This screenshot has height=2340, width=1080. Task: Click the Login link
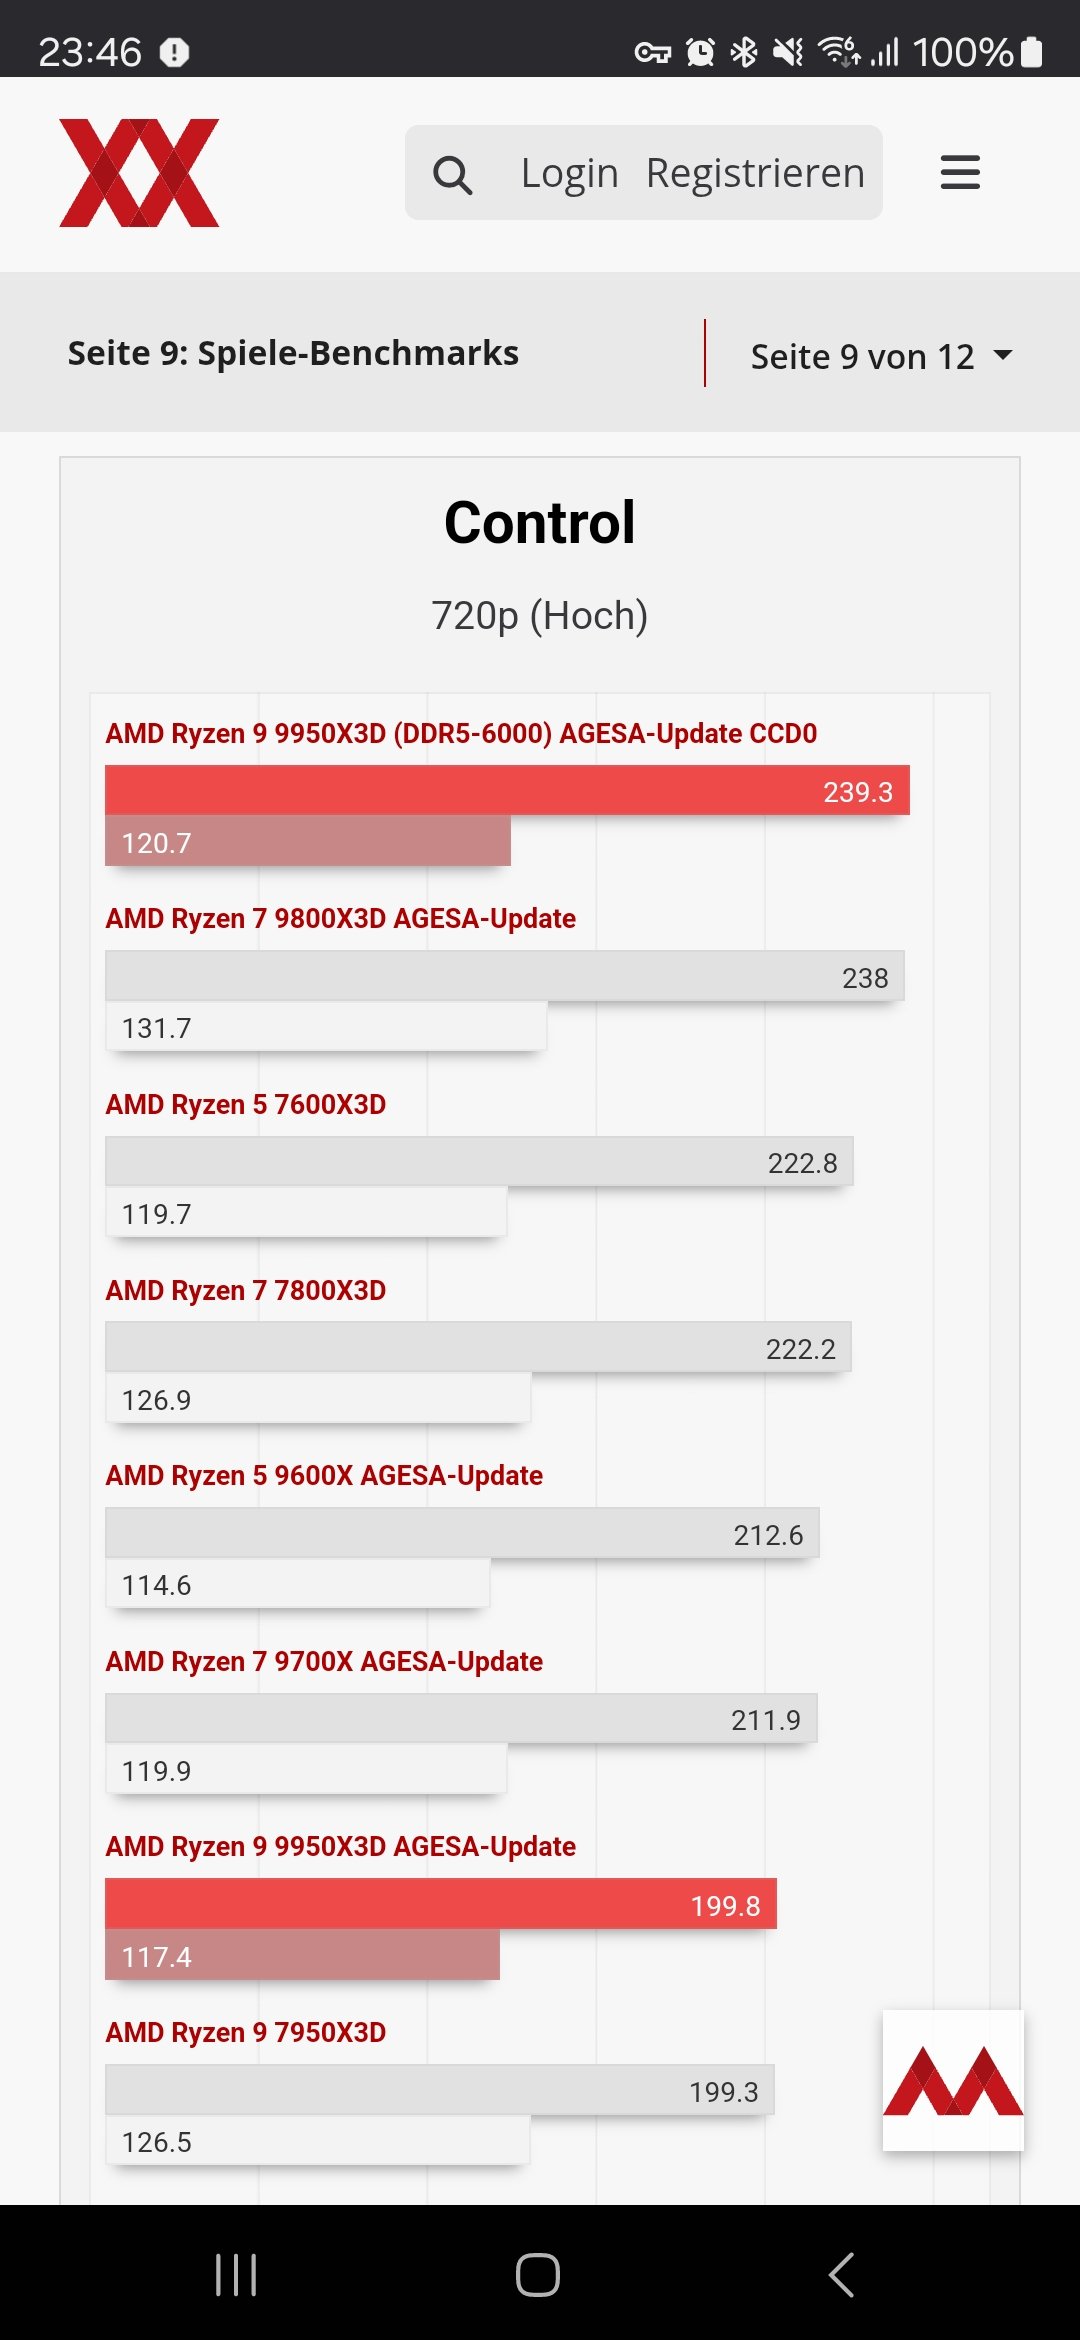pos(569,173)
